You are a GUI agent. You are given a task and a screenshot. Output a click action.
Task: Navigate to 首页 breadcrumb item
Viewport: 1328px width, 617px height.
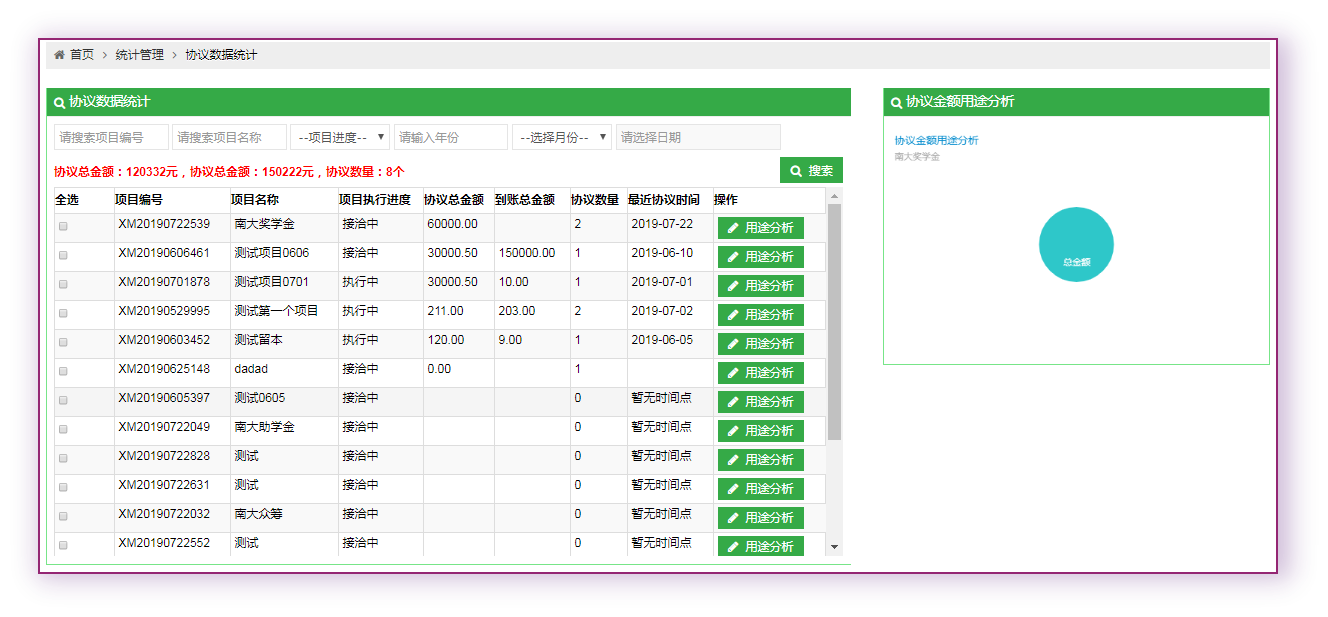tap(81, 55)
